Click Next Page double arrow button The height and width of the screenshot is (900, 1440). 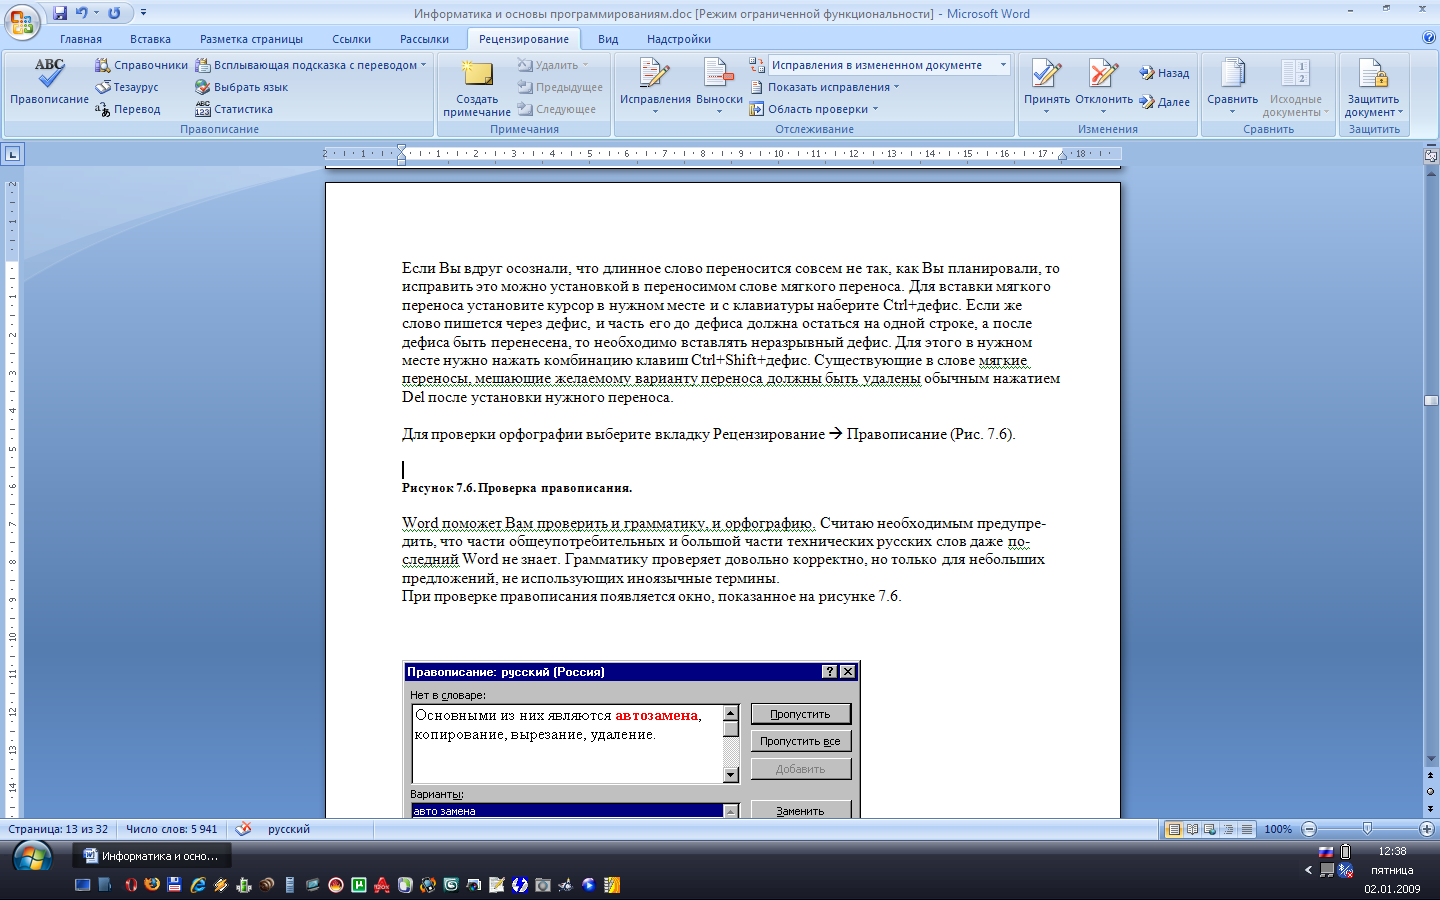[1431, 807]
